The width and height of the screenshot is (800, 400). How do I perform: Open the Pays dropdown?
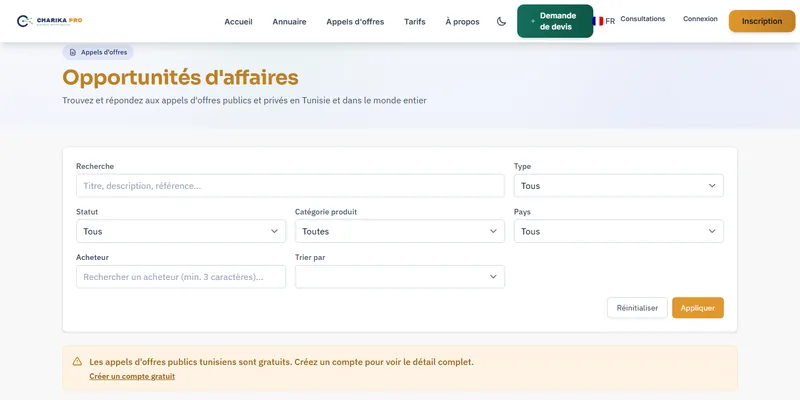point(618,231)
